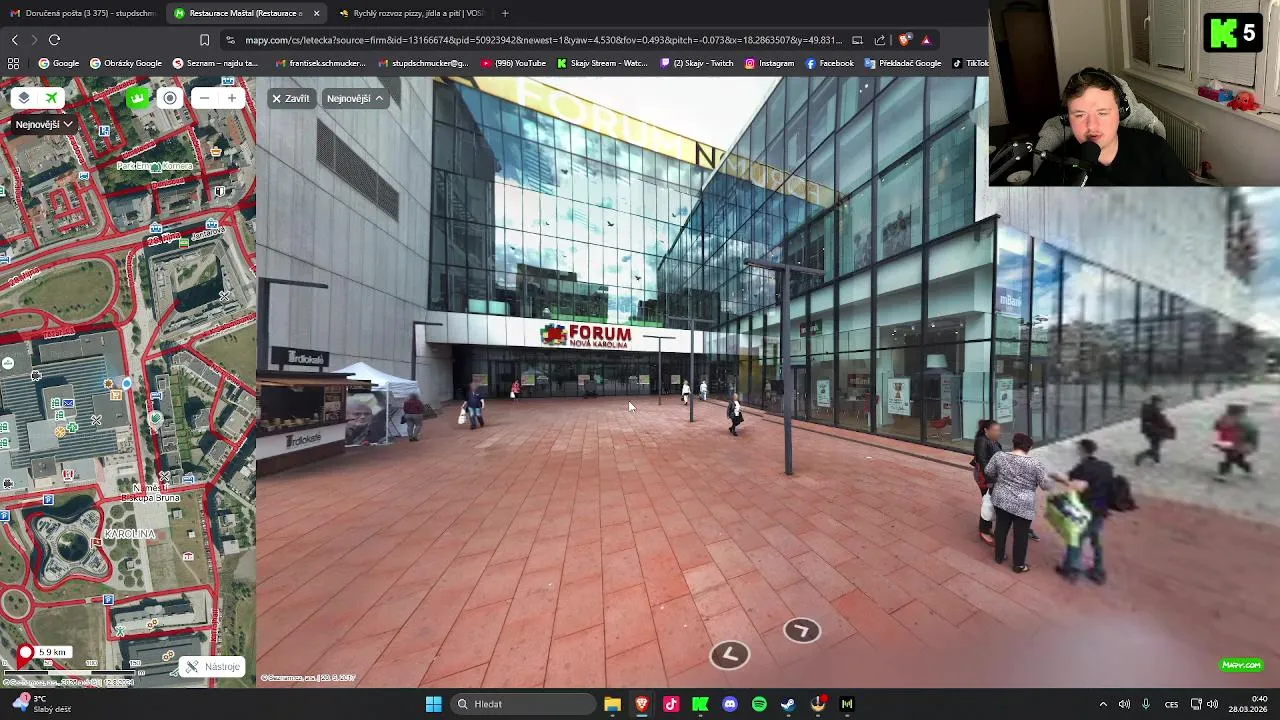Open the TikTok taskbar icon
Screen dimensions: 1280x720
point(671,704)
